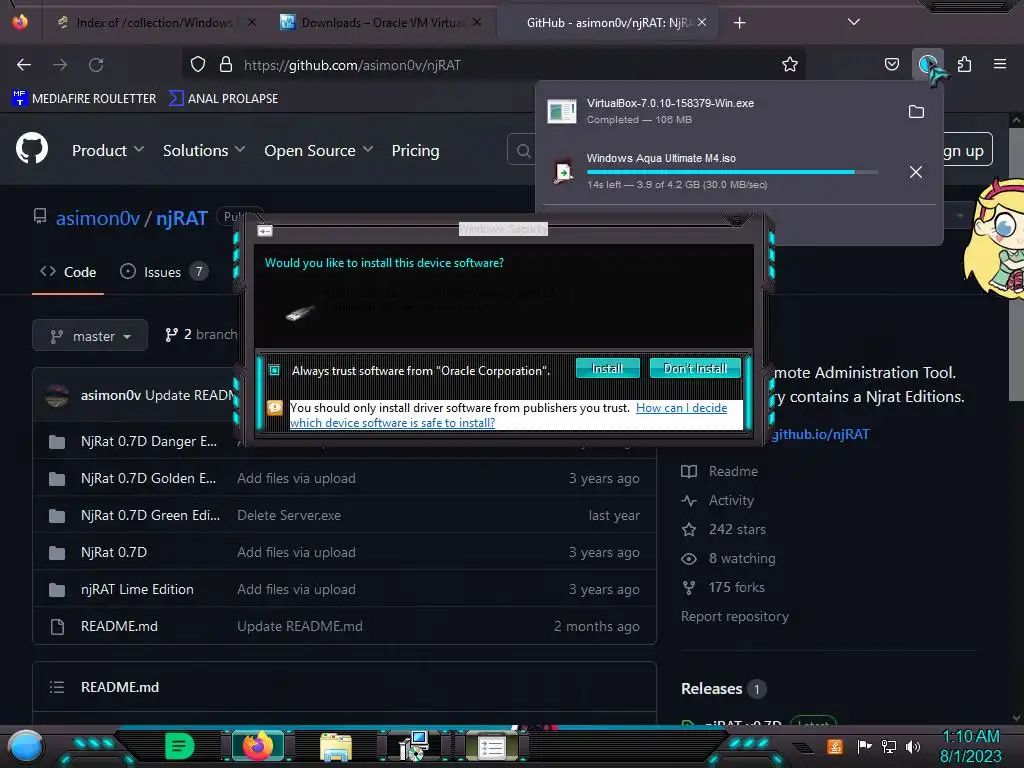Screen dimensions: 1024x768
Task: Reload the page with the refresh icon
Action: coord(96,65)
